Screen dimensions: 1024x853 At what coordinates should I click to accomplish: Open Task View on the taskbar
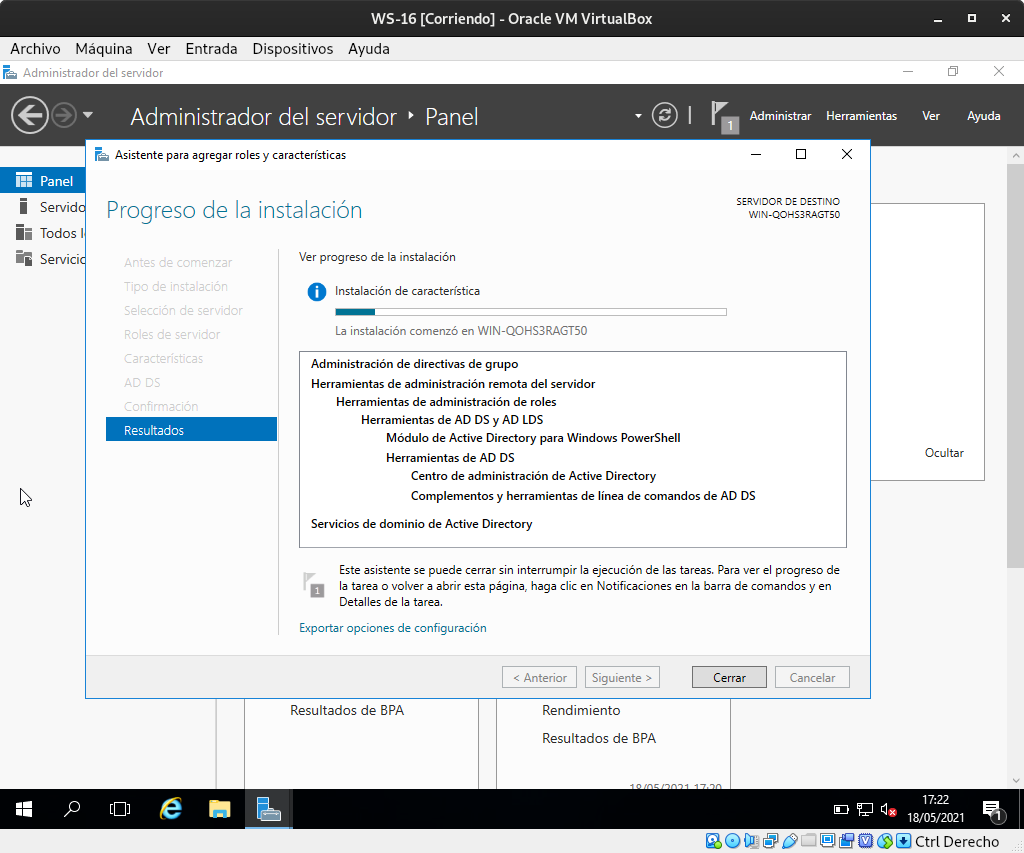coord(120,809)
